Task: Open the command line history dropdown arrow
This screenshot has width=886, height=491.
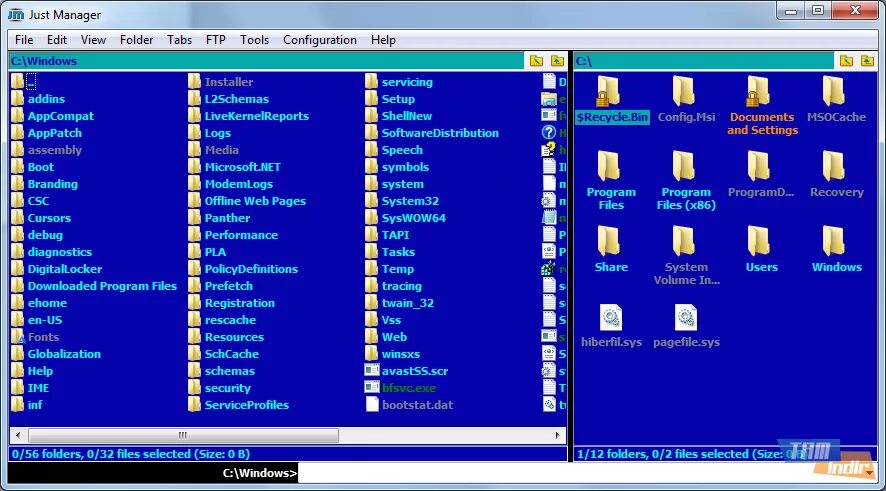Action: [x=868, y=473]
